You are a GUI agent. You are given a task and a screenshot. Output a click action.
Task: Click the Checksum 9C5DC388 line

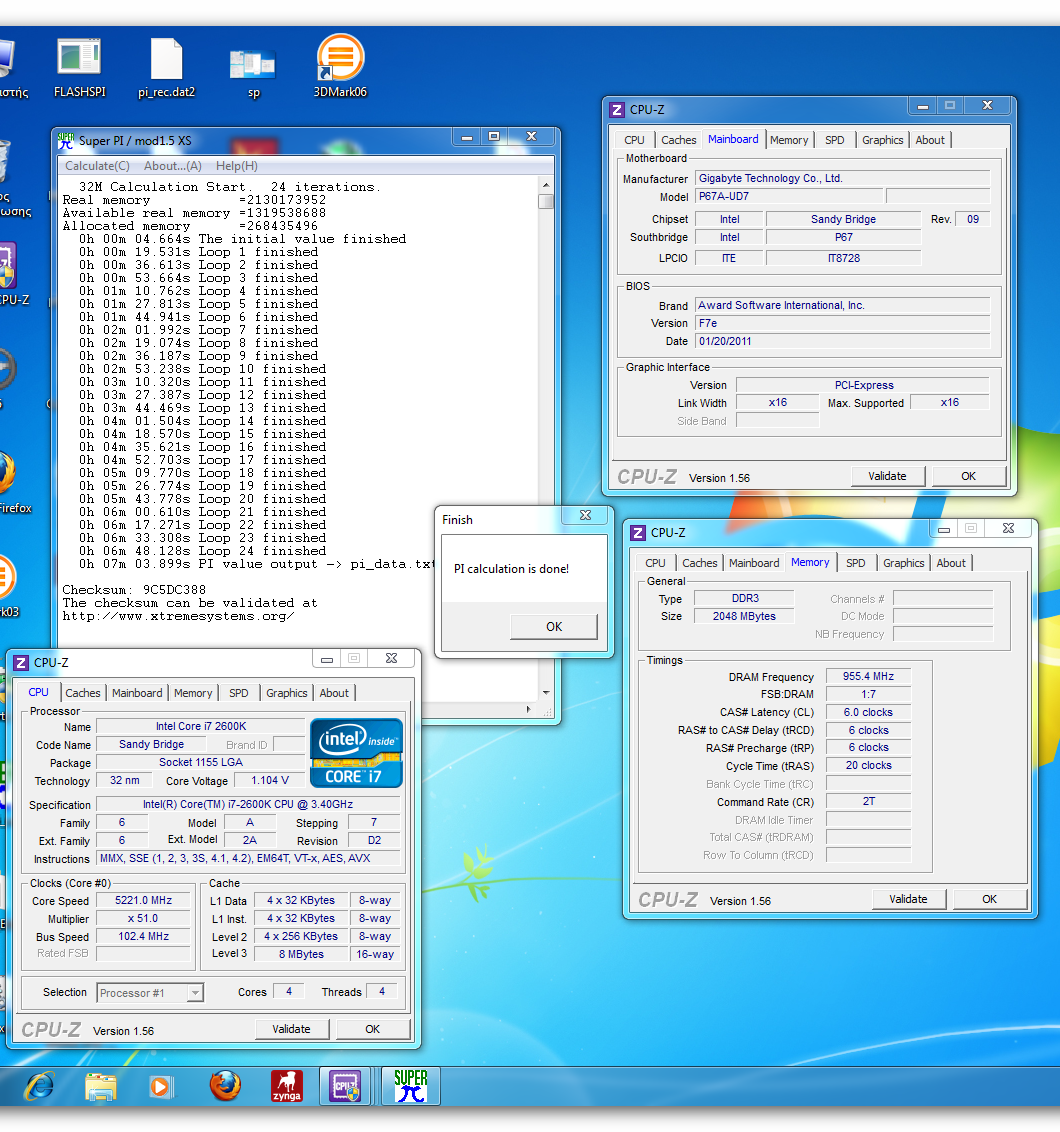point(134,590)
